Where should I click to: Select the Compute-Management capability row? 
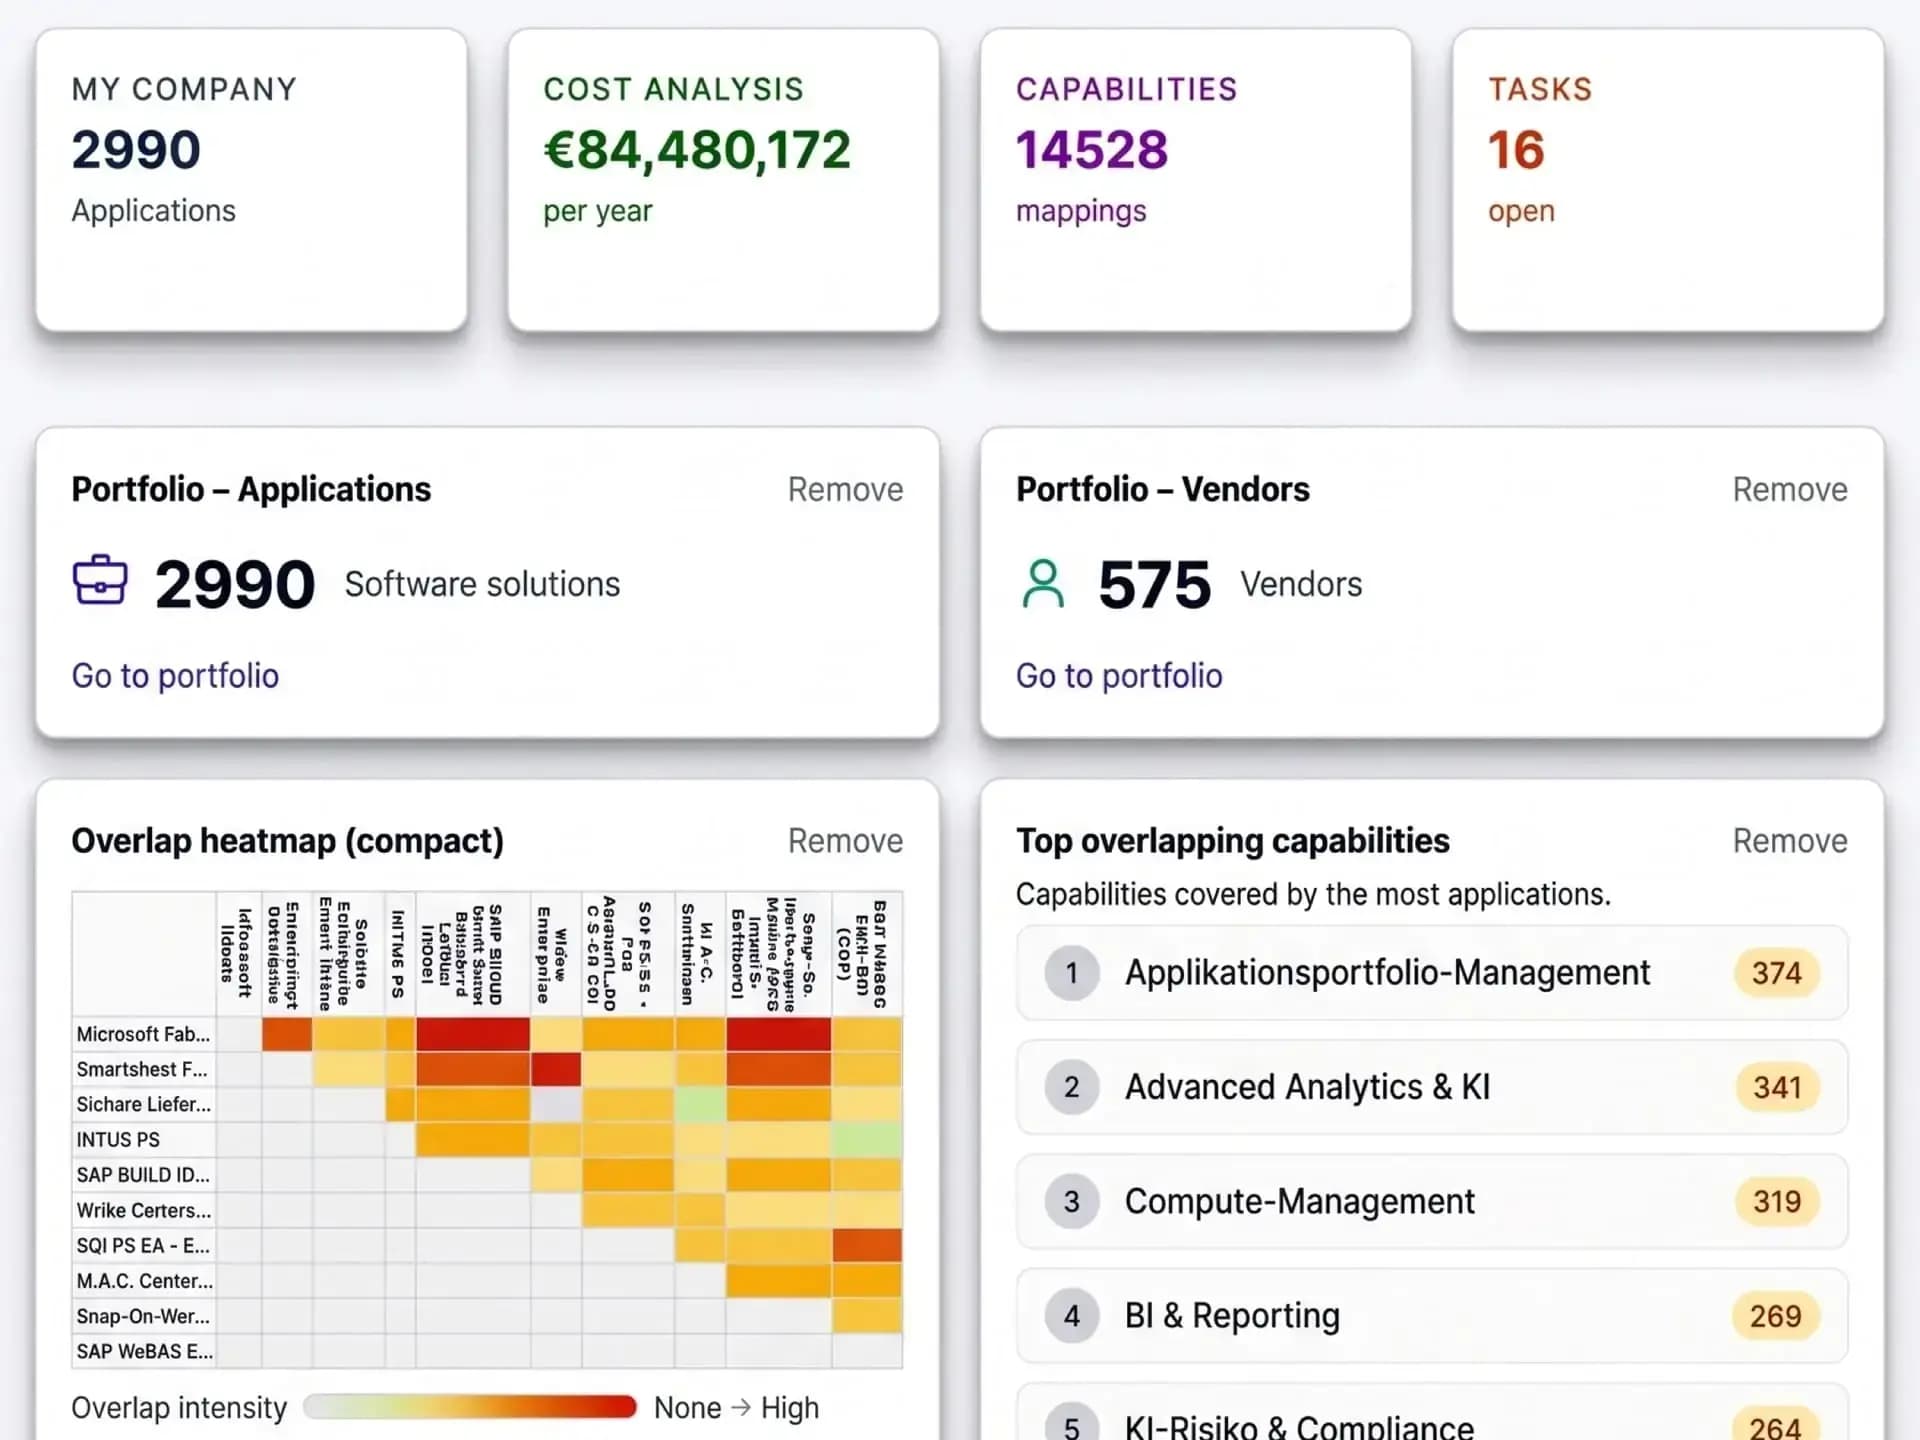tap(1432, 1201)
